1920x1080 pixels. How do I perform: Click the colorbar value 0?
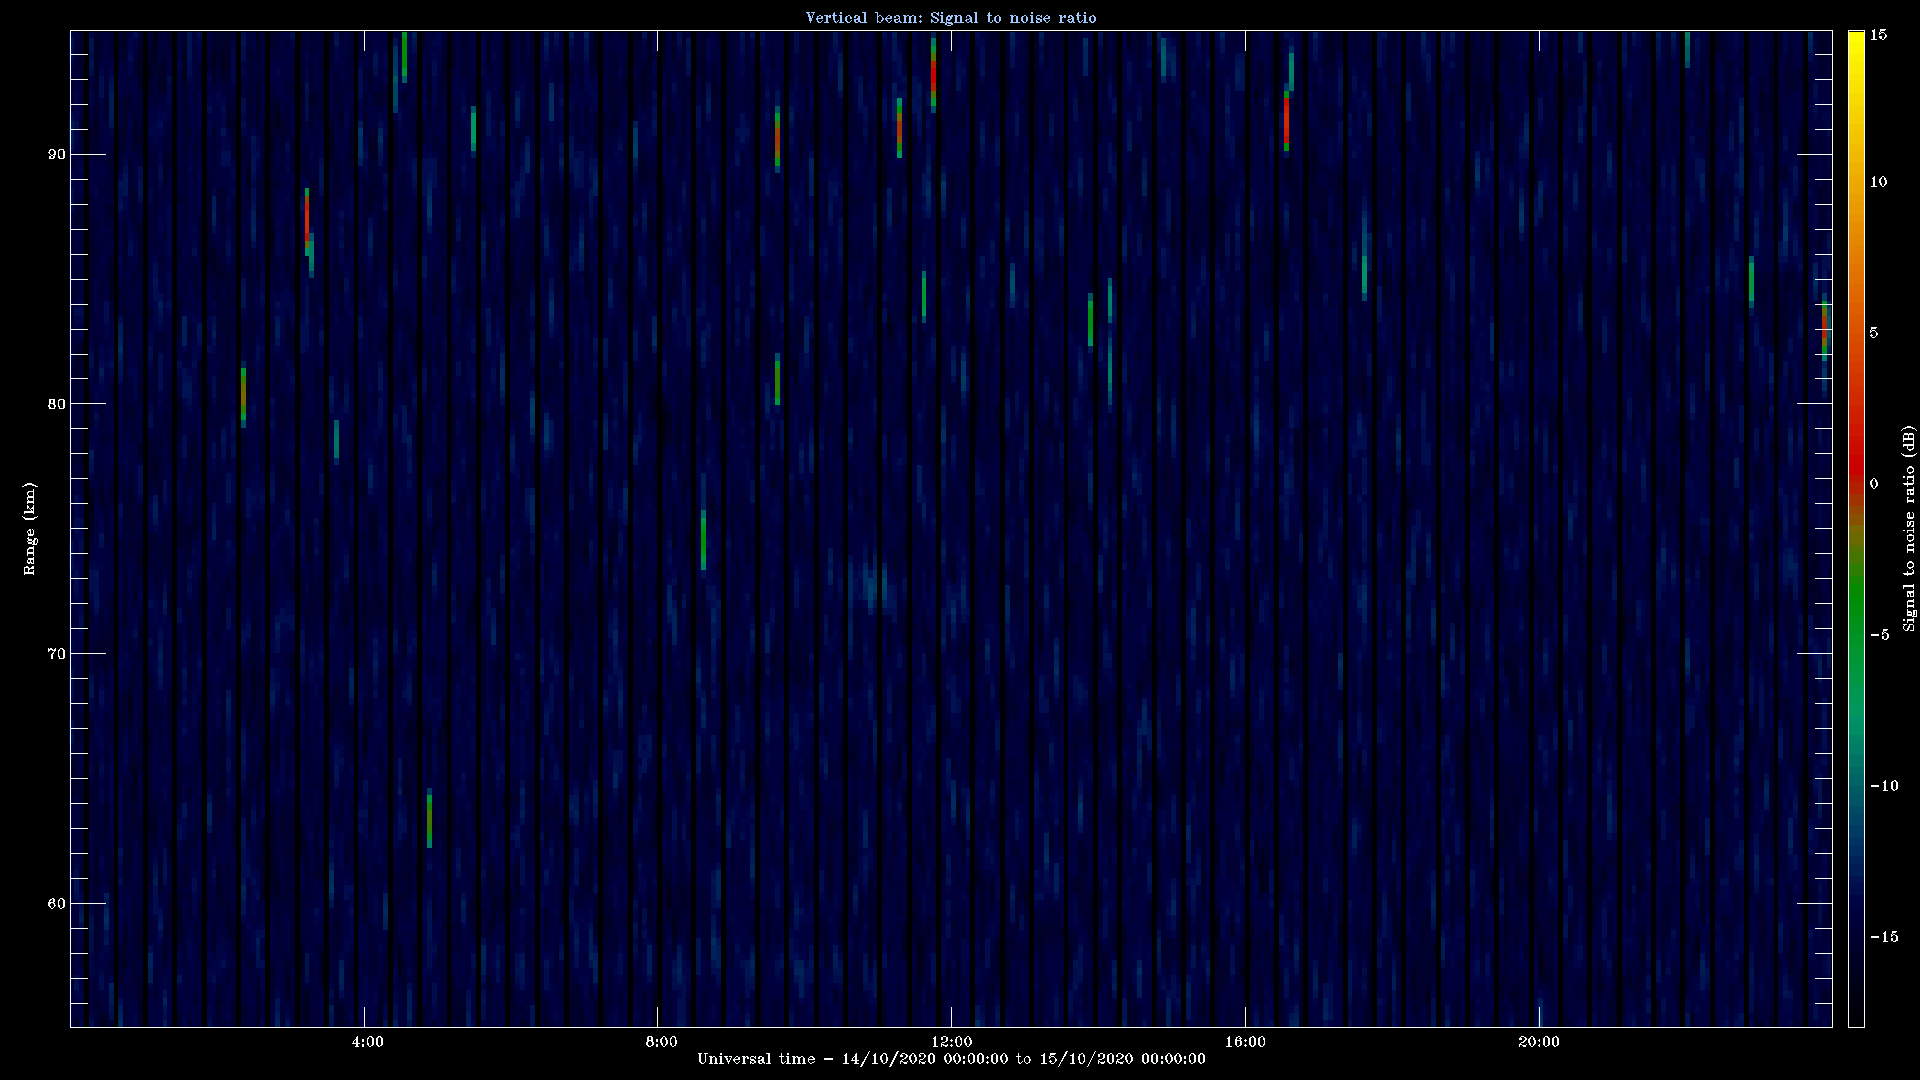(x=1874, y=484)
